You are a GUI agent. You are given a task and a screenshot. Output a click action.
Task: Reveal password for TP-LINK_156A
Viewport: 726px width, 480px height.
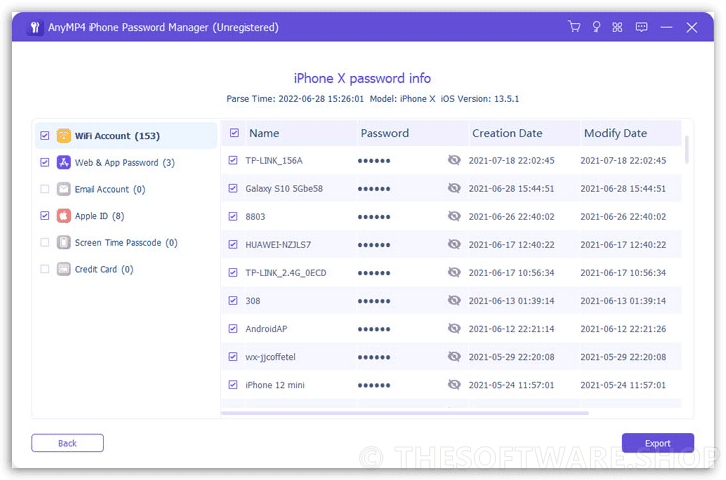[x=454, y=160]
